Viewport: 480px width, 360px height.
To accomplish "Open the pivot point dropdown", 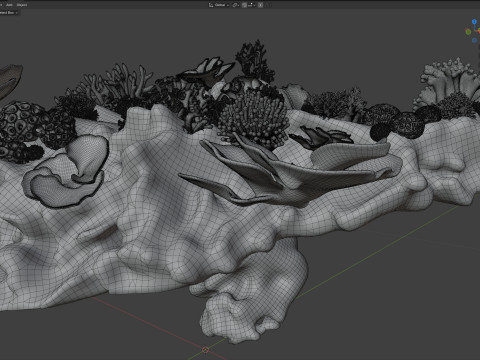I will [x=235, y=5].
